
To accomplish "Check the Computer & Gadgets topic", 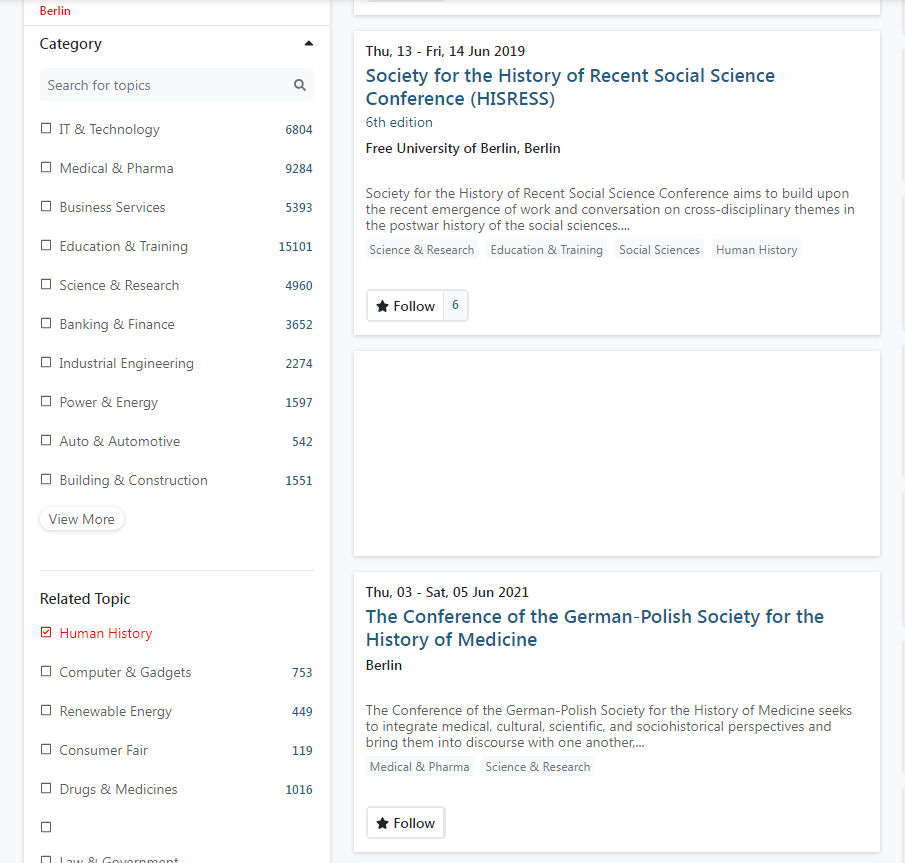I will (x=46, y=671).
